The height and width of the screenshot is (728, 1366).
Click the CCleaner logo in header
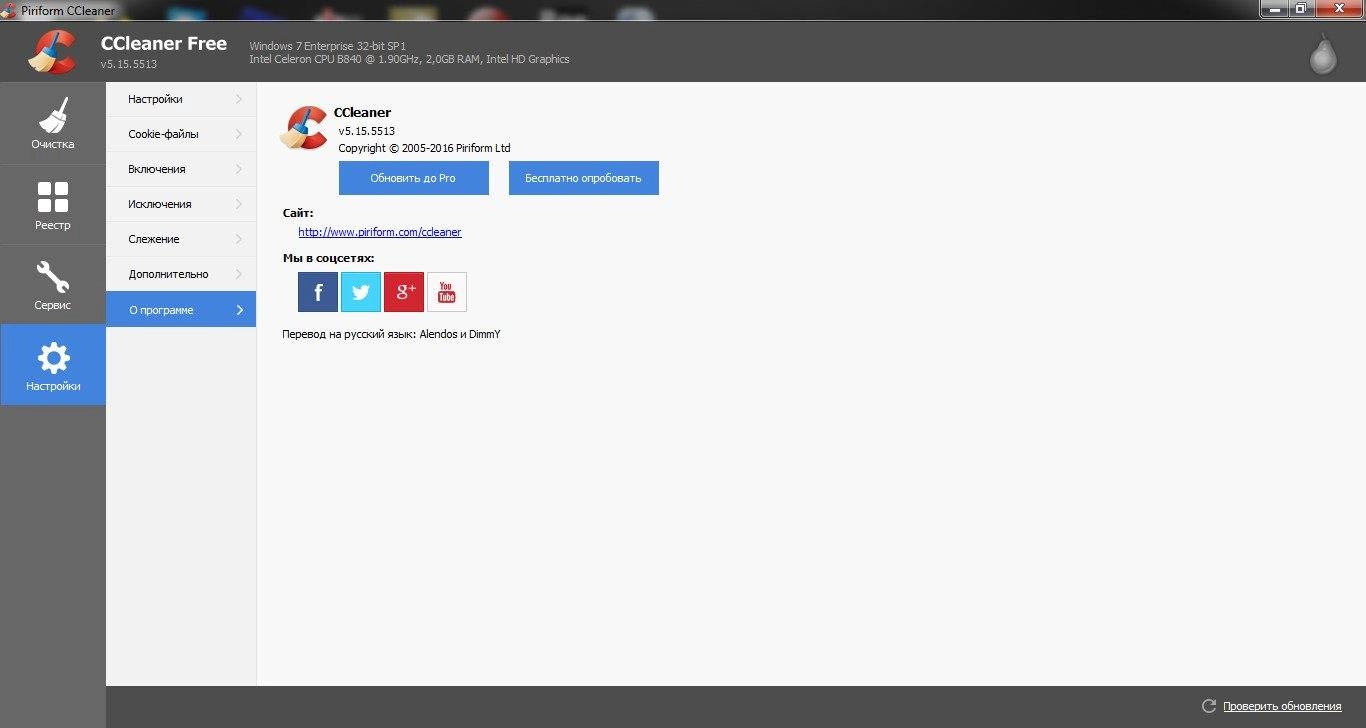point(52,51)
